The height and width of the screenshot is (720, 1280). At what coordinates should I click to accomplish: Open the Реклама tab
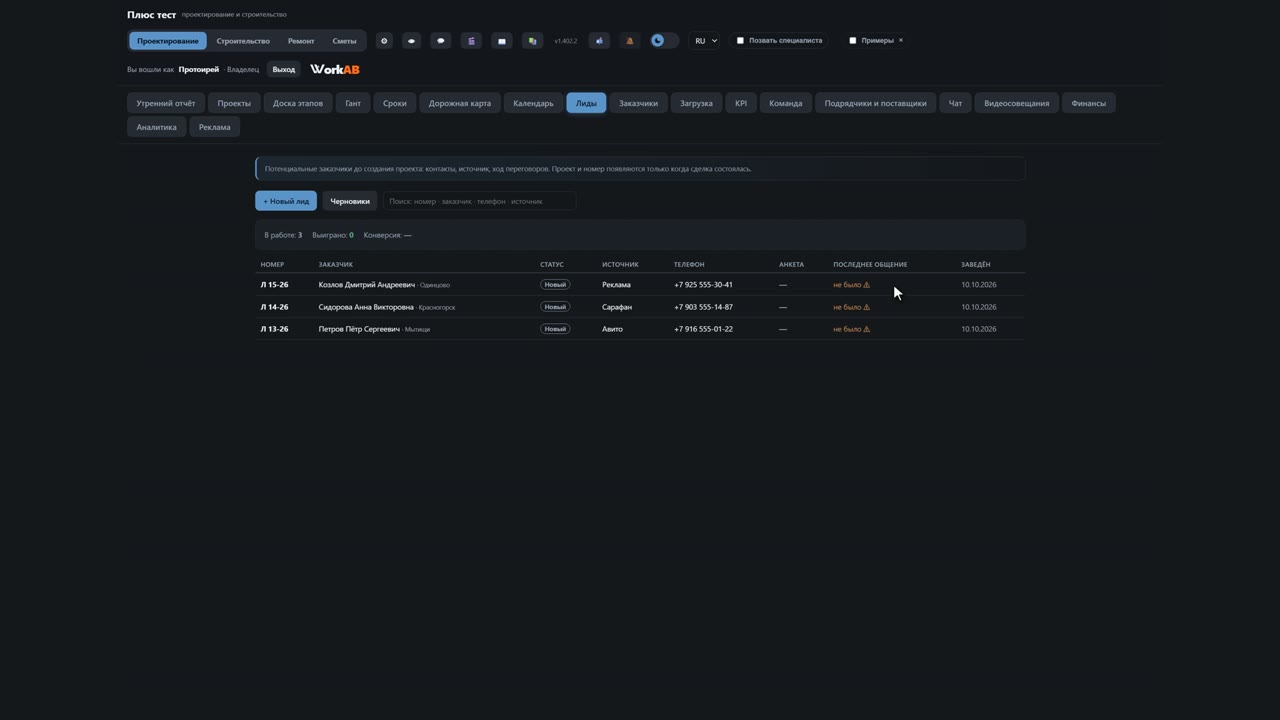click(x=214, y=127)
